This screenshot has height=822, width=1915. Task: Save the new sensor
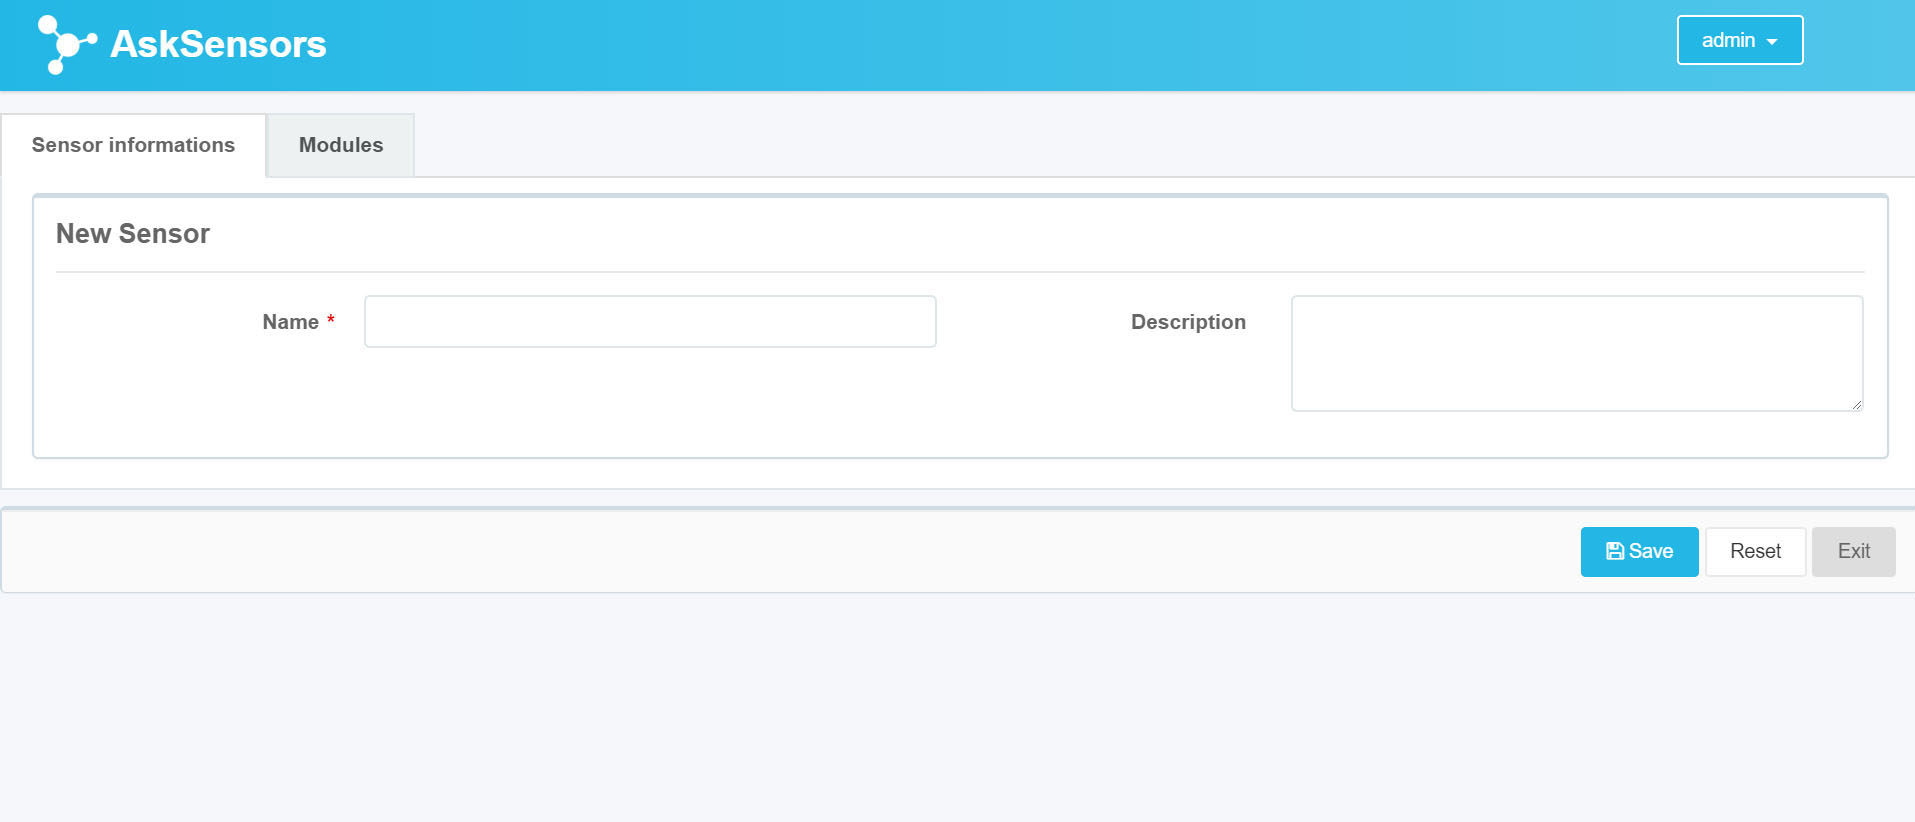pyautogui.click(x=1639, y=551)
